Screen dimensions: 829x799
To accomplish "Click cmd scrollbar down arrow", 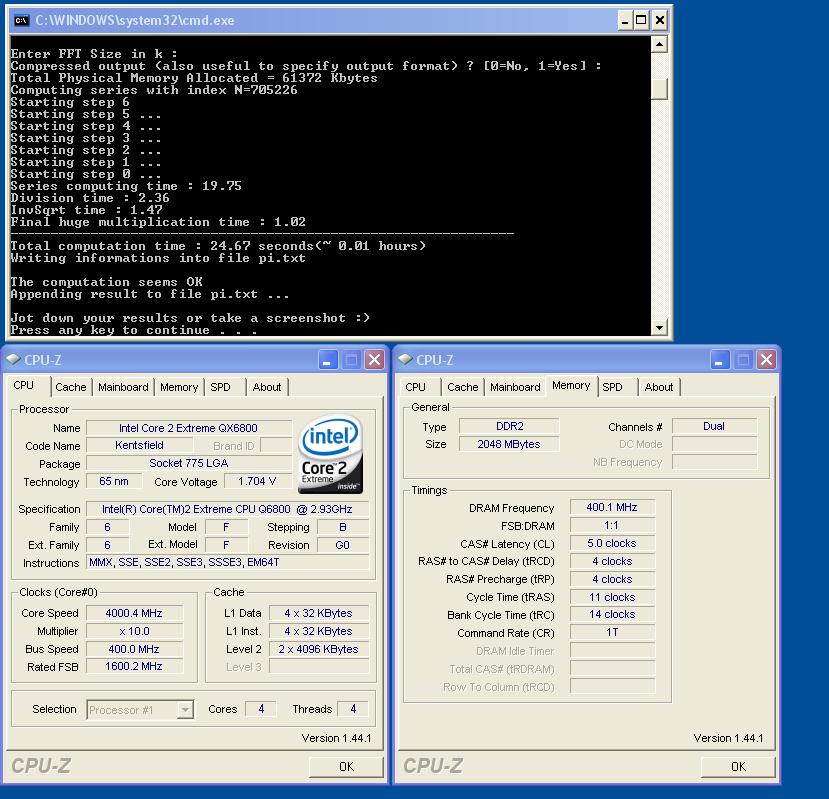I will tap(659, 327).
